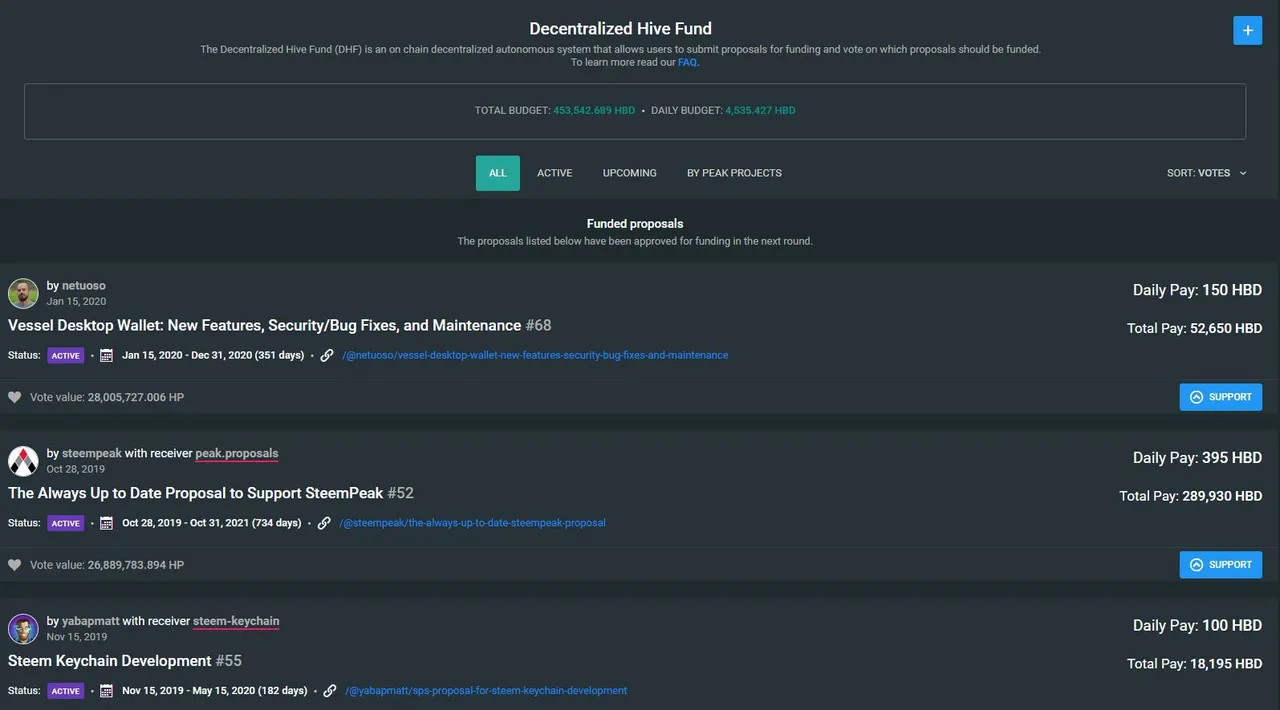Click Vote value: 28,005,727.006 HP text
1280x710 pixels.
pos(107,397)
